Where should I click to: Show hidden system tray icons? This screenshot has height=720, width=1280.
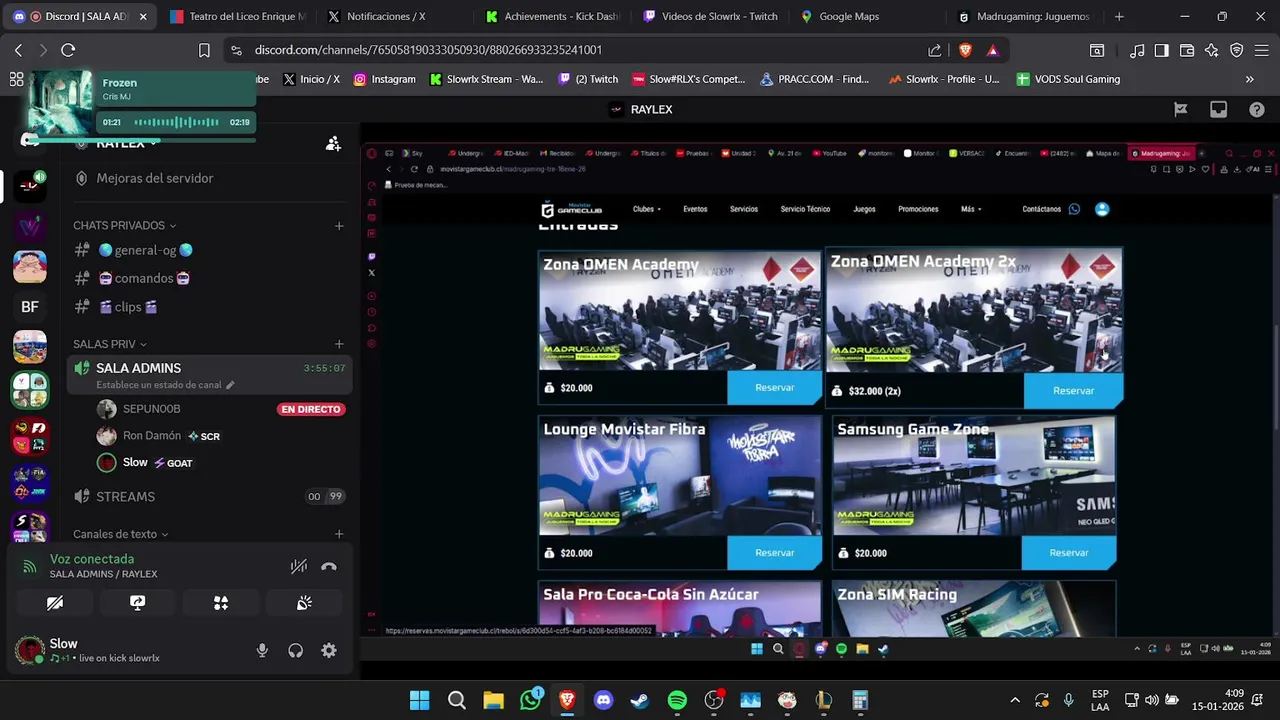click(1015, 700)
